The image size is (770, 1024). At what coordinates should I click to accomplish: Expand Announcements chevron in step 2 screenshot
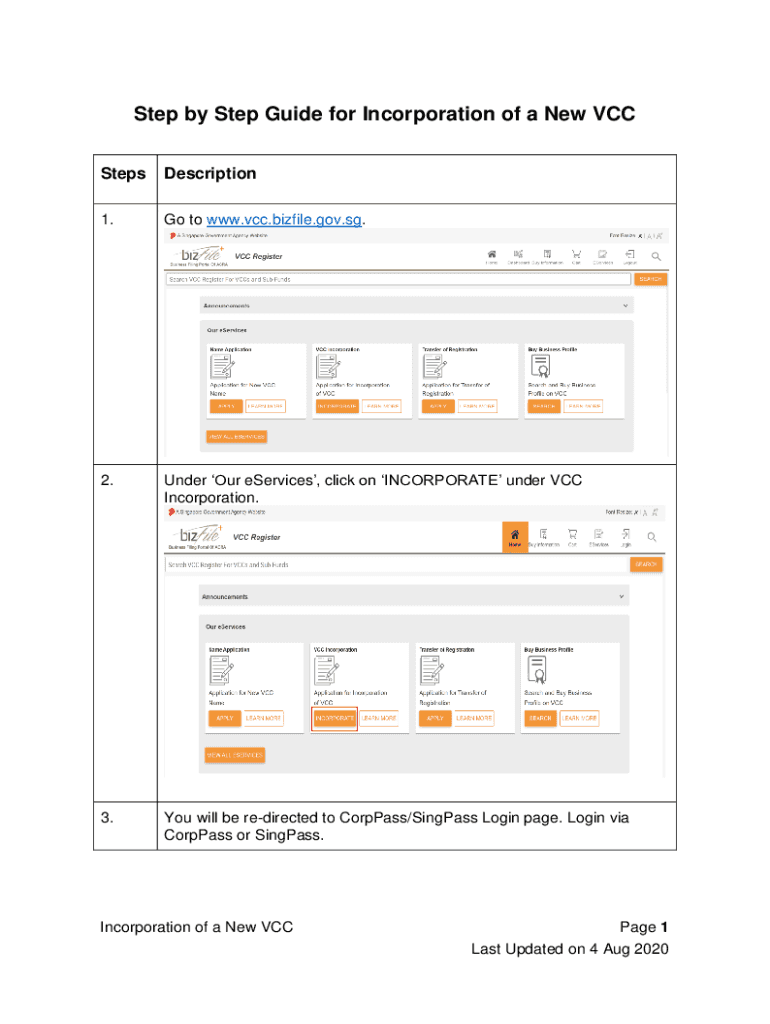point(621,596)
